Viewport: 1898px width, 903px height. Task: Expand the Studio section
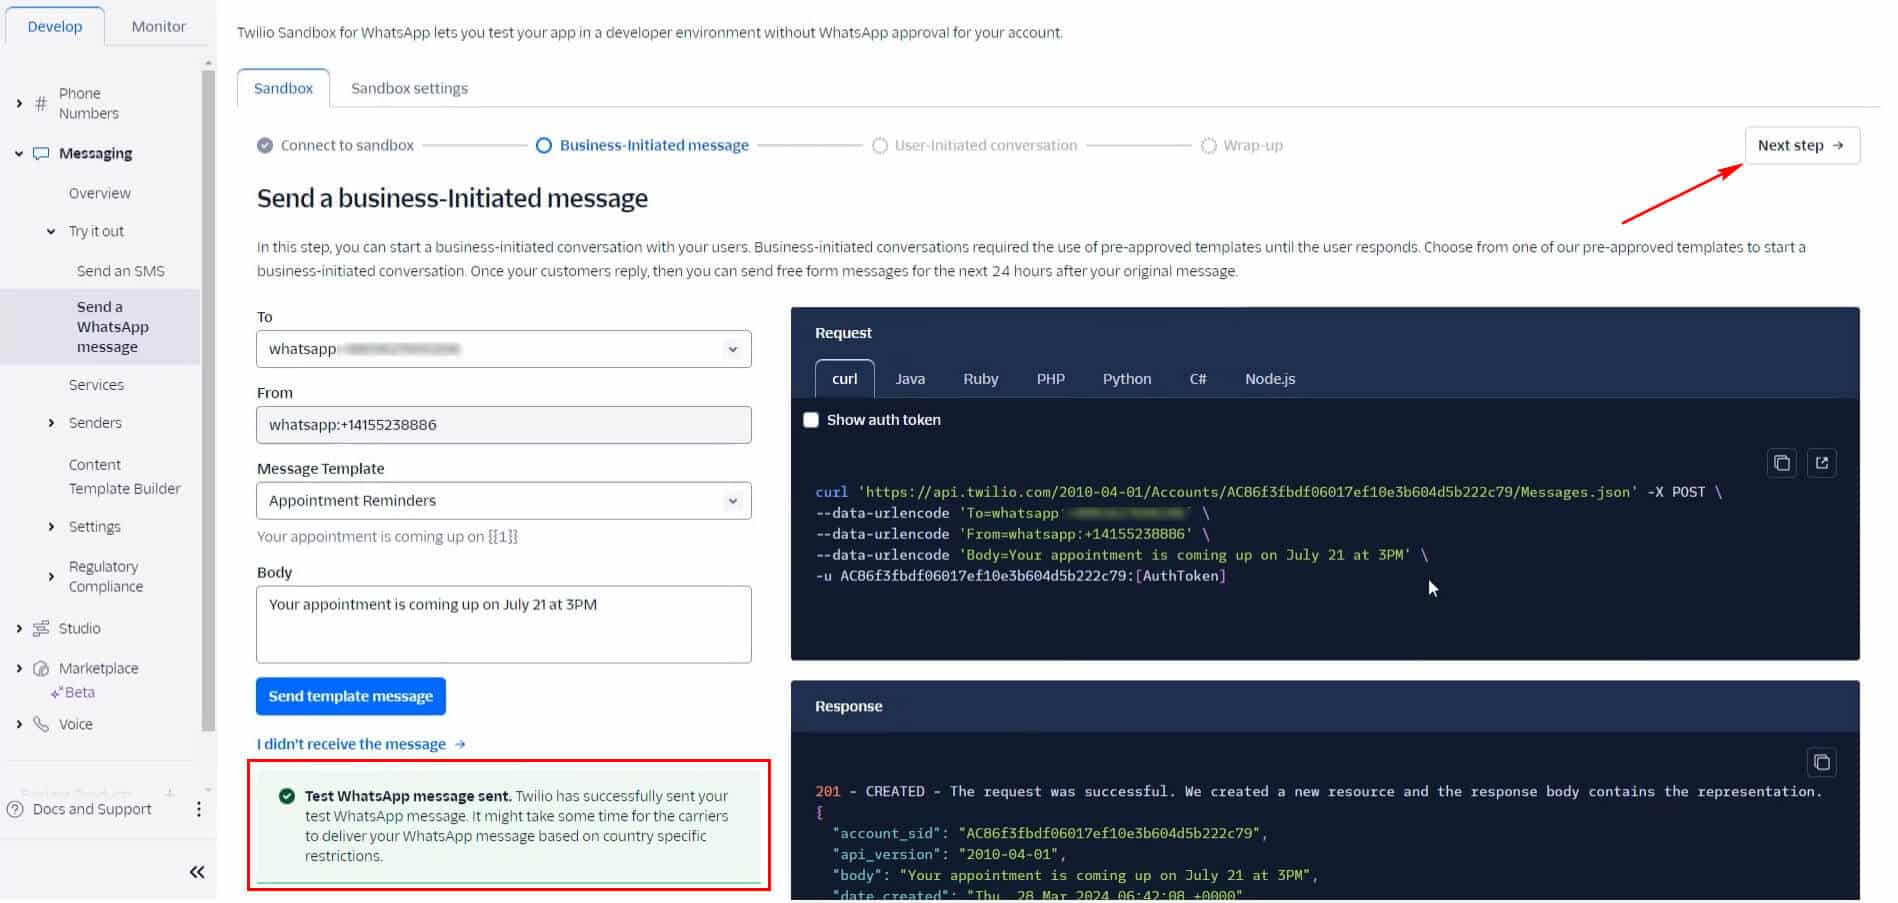[18, 628]
